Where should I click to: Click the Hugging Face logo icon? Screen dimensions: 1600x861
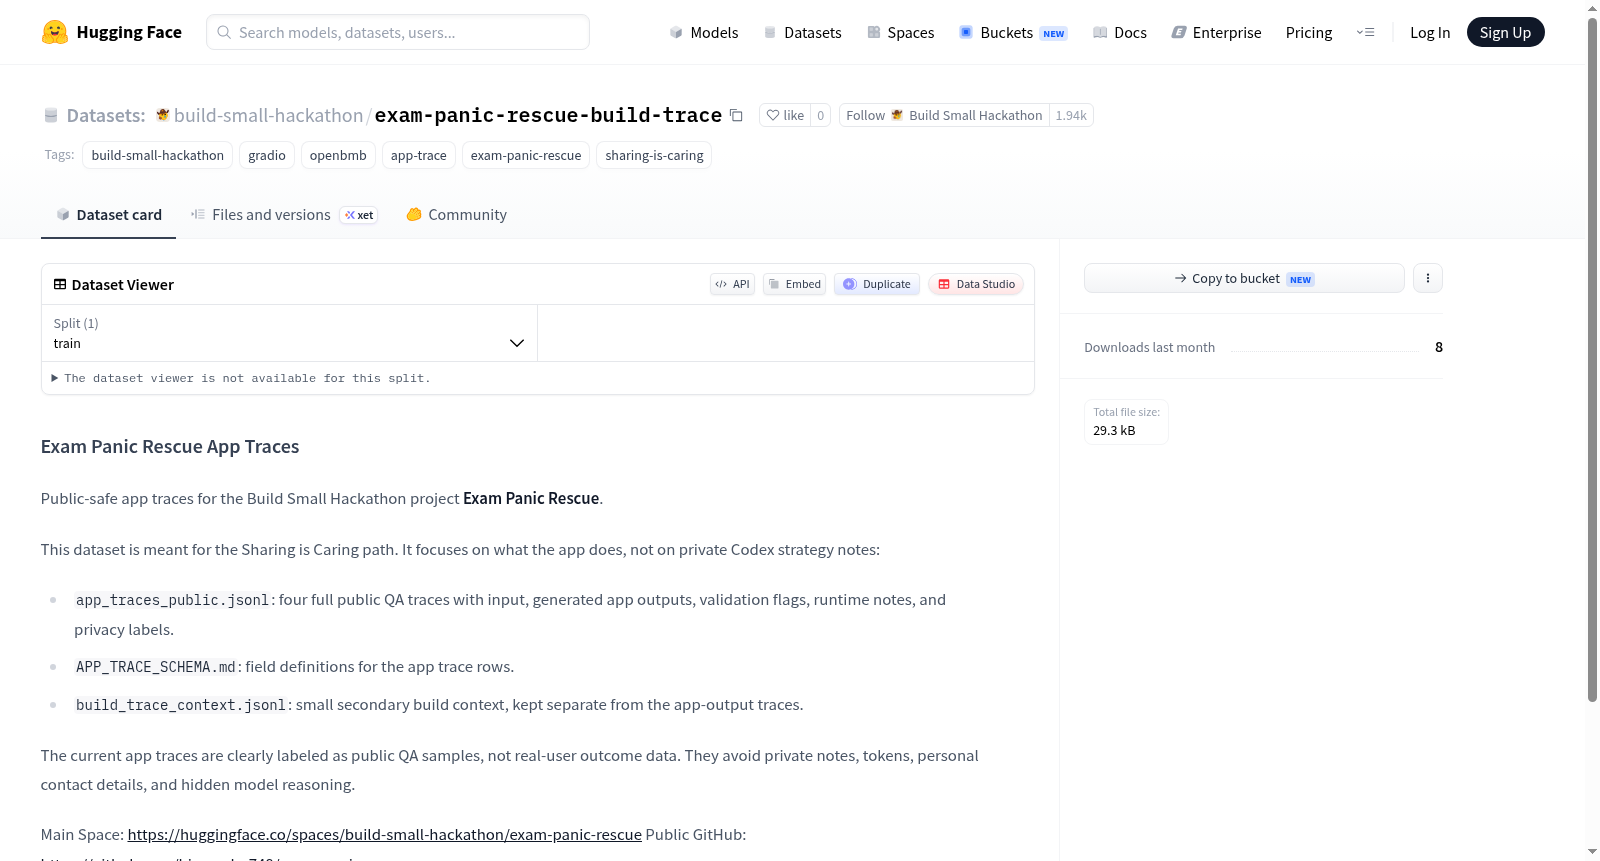point(55,32)
